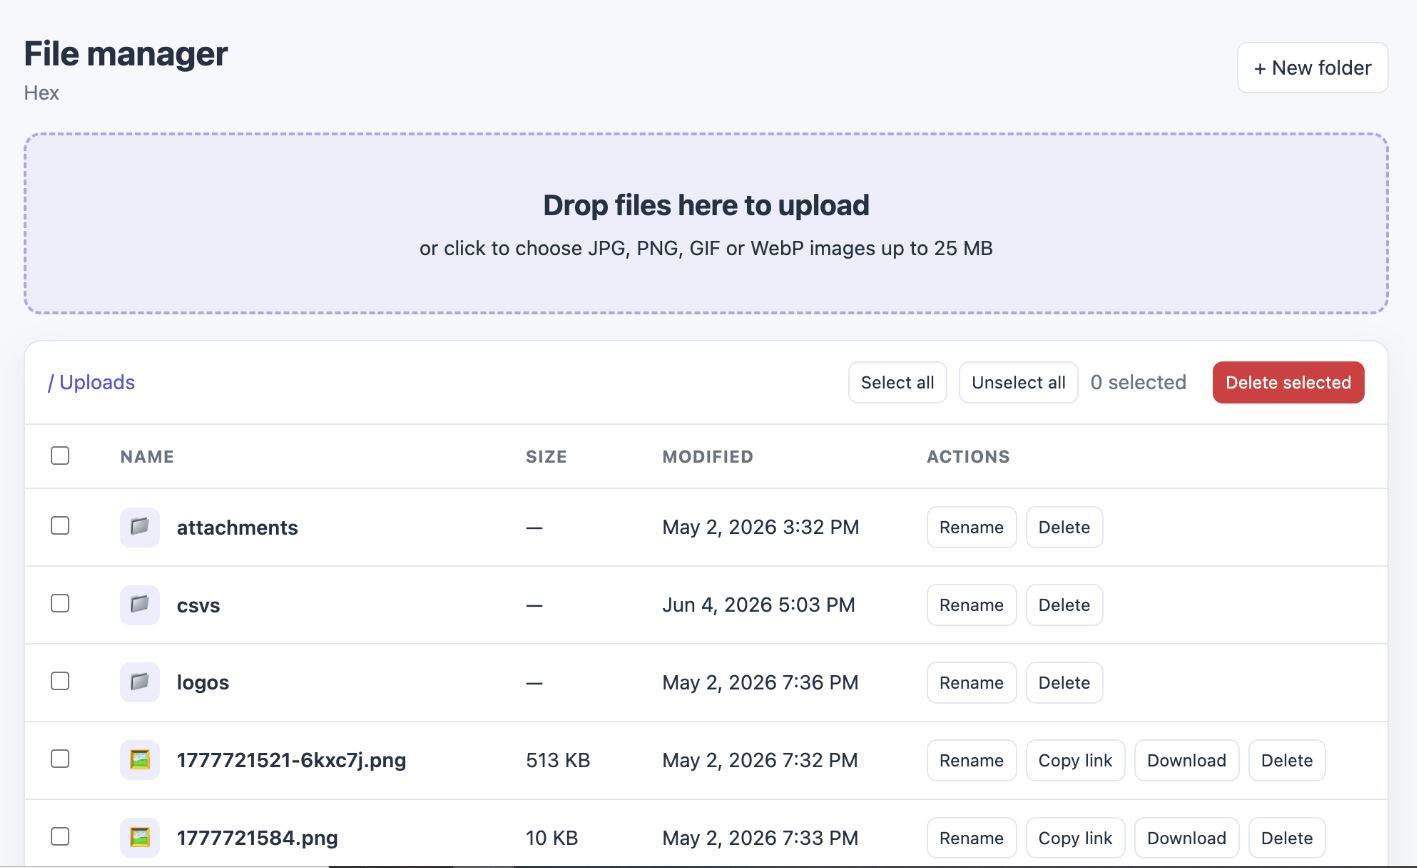
Task: Select the checkbox for 1777721521-6kxc7j.png
Action: point(60,759)
